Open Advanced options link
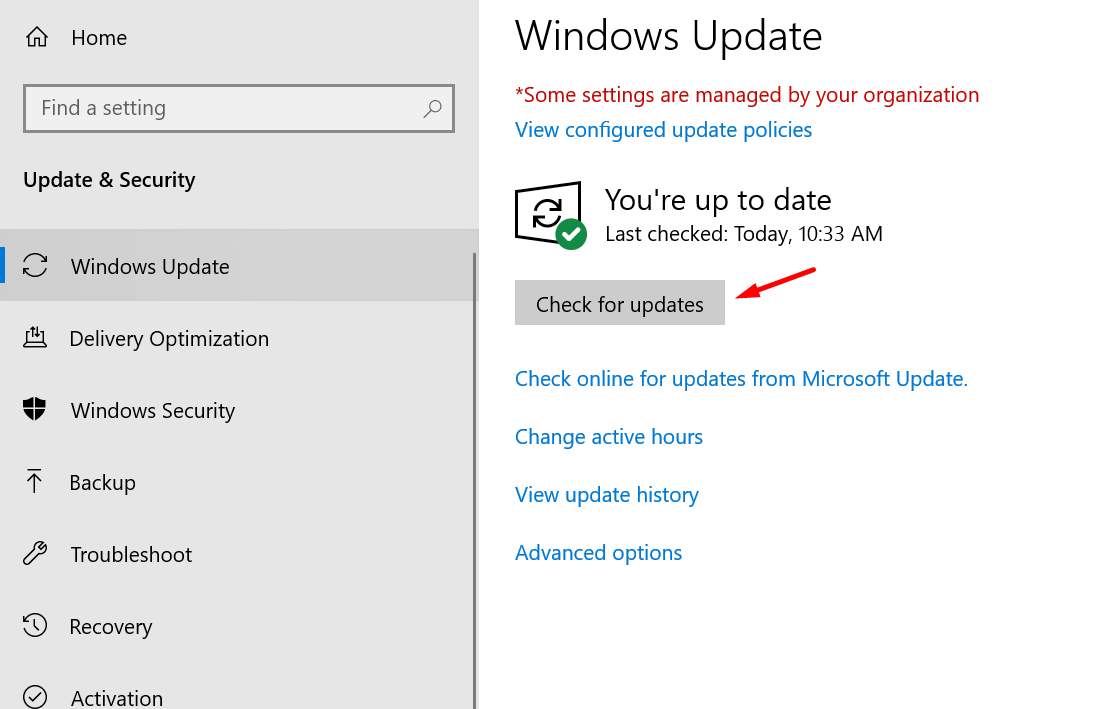The image size is (1102, 709). pyautogui.click(x=598, y=553)
